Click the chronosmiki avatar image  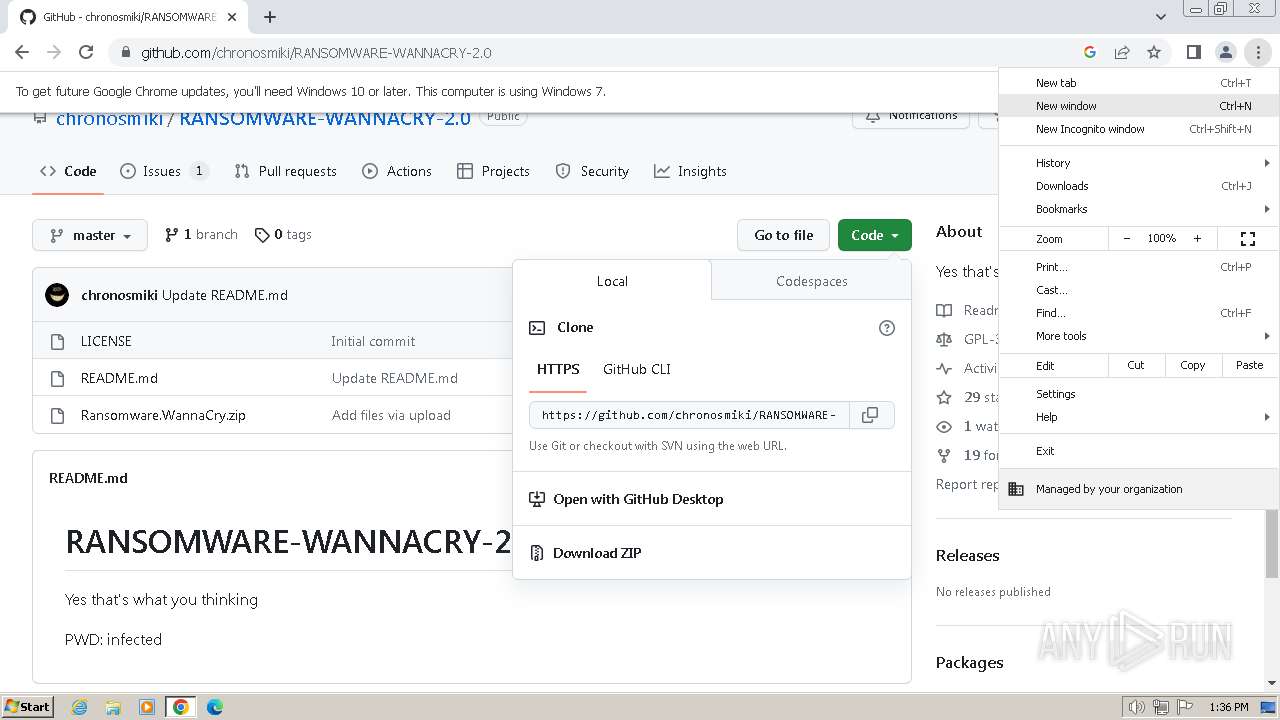point(57,295)
